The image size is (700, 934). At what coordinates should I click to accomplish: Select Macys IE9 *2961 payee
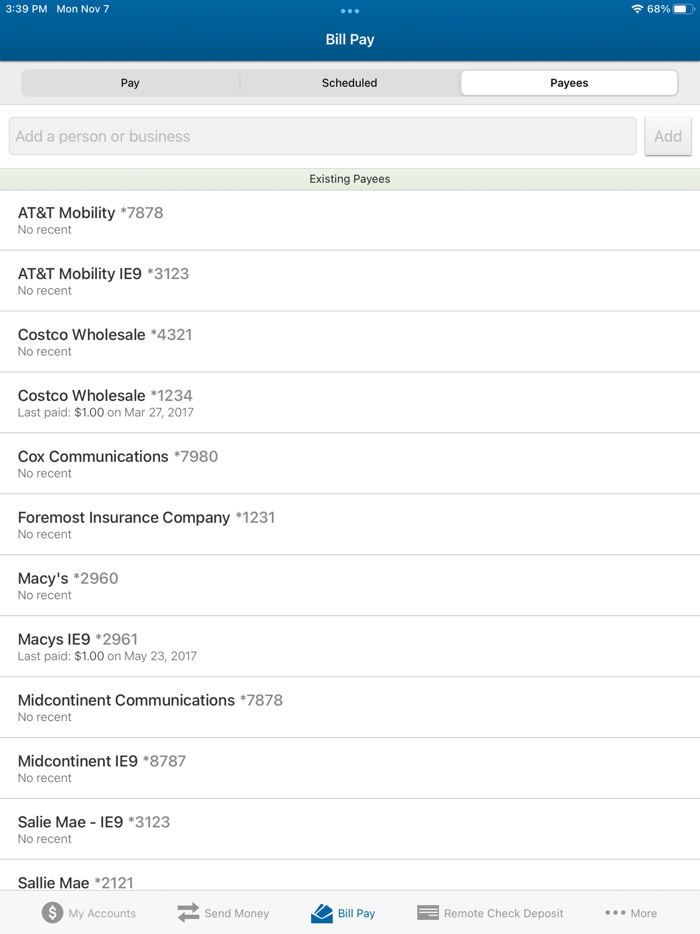pyautogui.click(x=350, y=646)
